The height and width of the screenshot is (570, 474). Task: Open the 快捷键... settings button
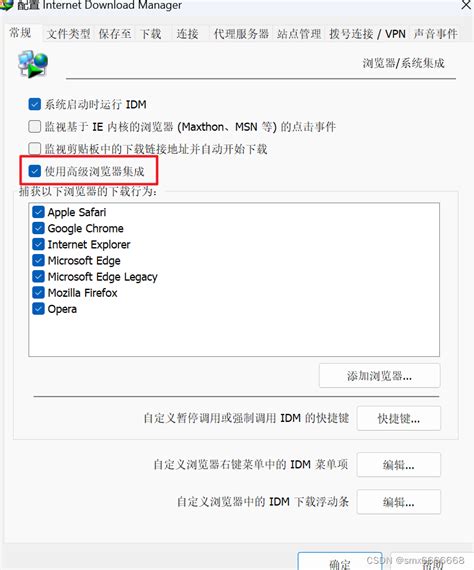[399, 419]
